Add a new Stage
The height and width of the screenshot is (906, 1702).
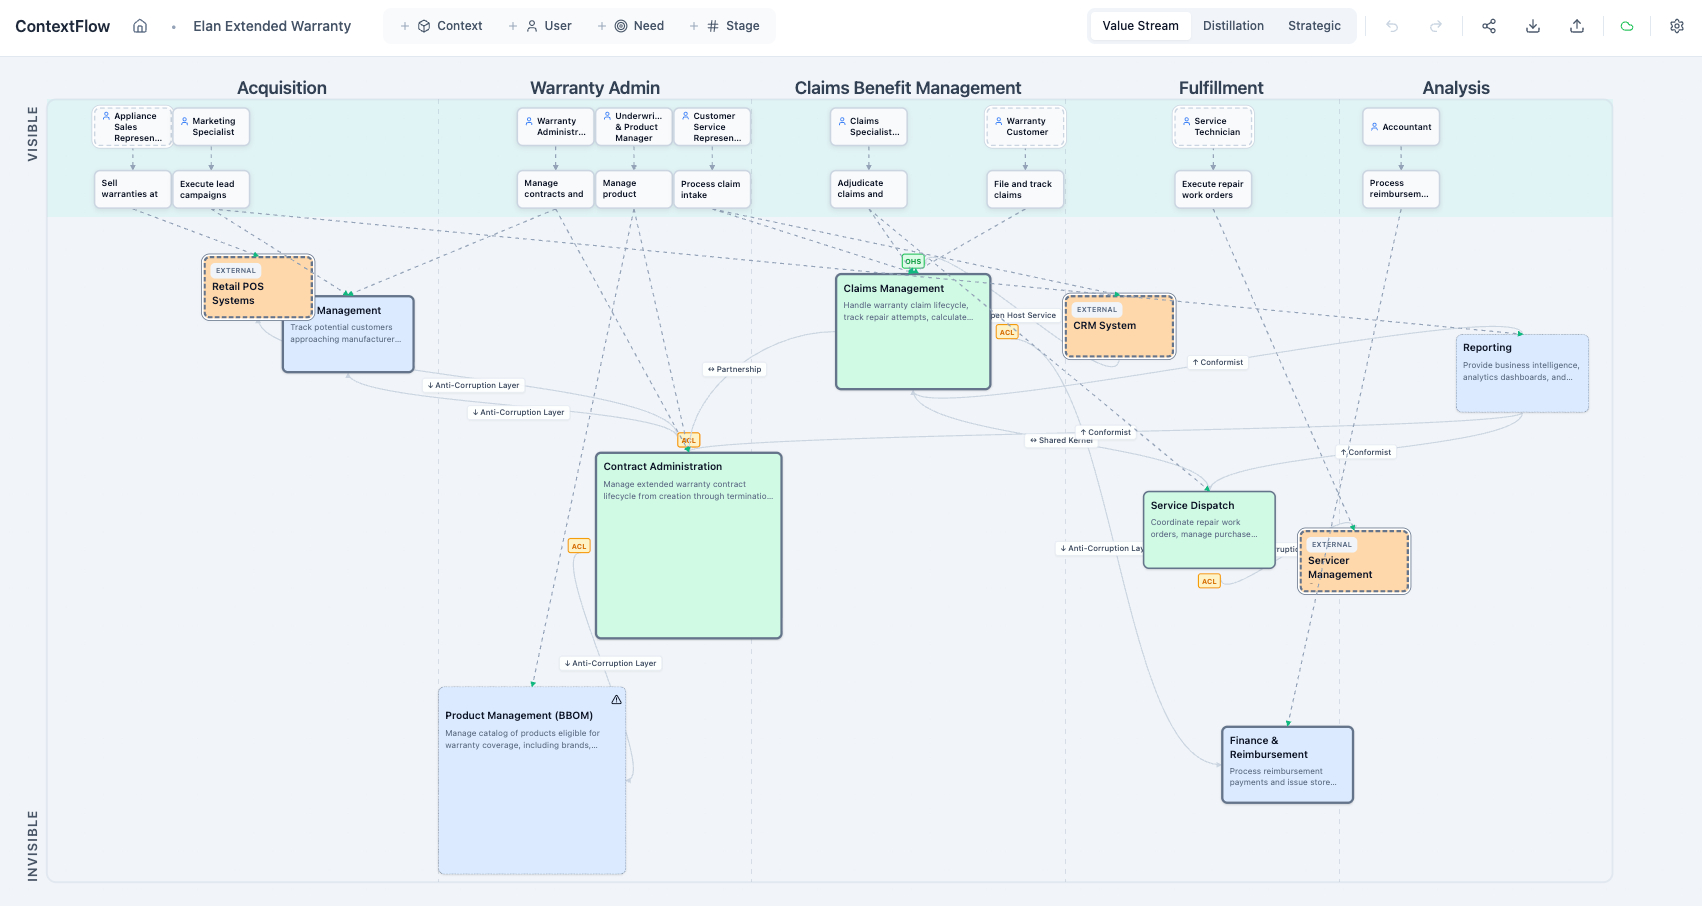(x=725, y=26)
